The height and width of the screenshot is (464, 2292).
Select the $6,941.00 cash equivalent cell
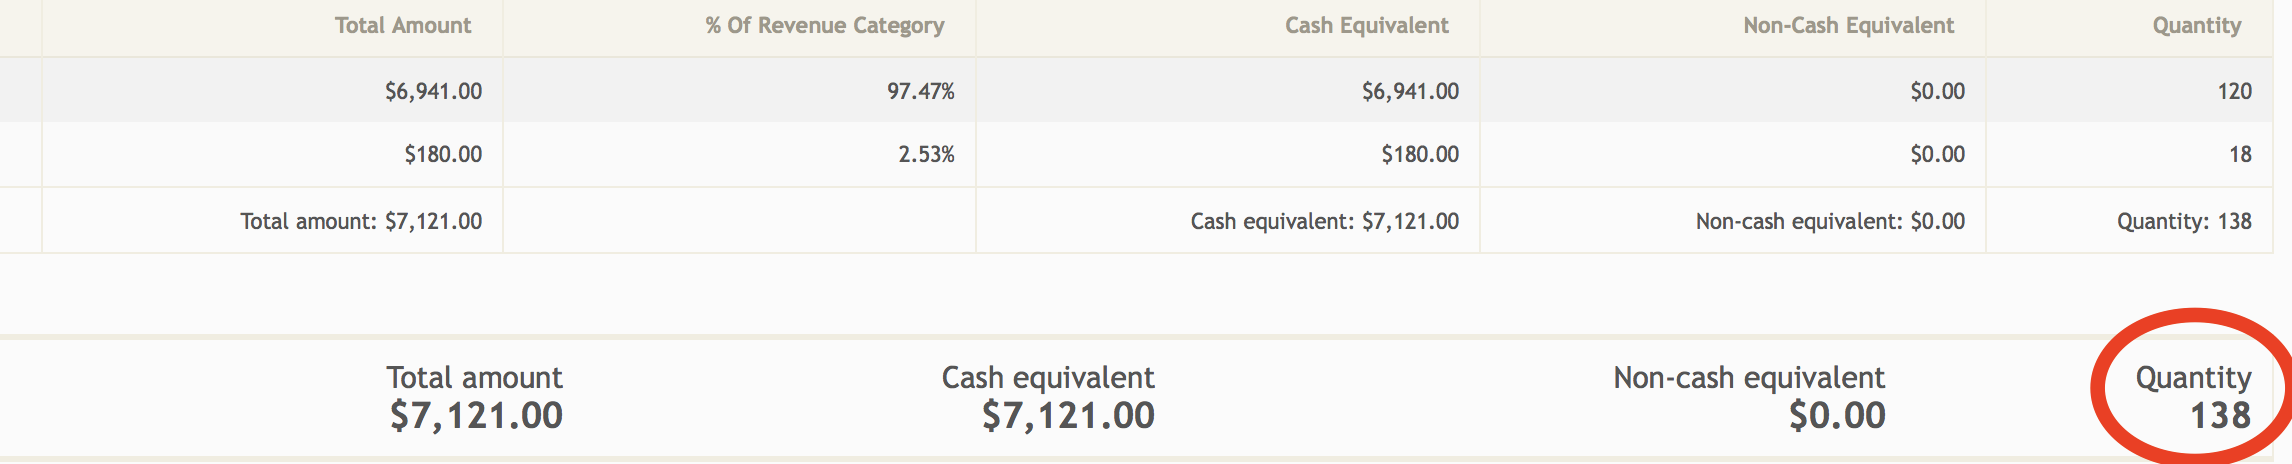(1228, 91)
